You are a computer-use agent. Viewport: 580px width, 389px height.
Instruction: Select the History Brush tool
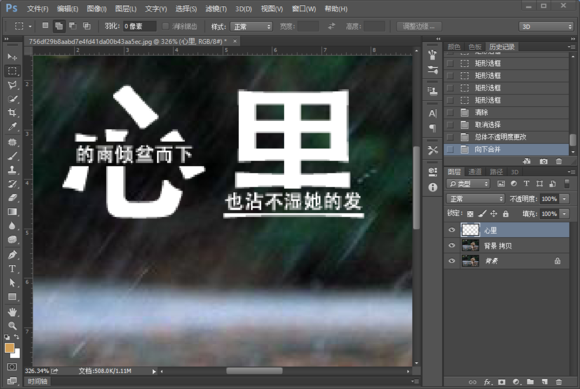tap(12, 184)
